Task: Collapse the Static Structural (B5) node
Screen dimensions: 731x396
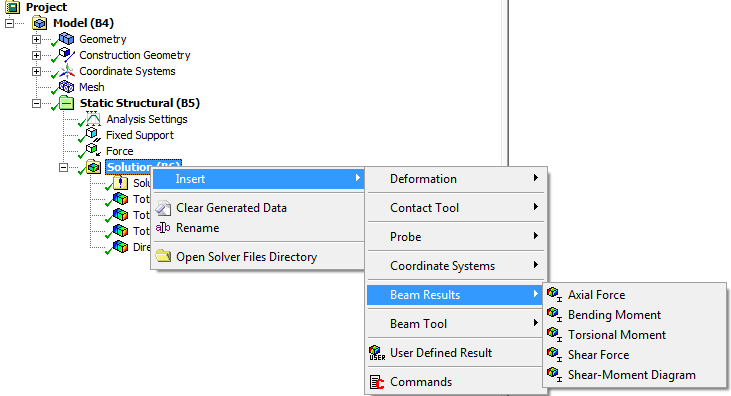Action: point(36,103)
